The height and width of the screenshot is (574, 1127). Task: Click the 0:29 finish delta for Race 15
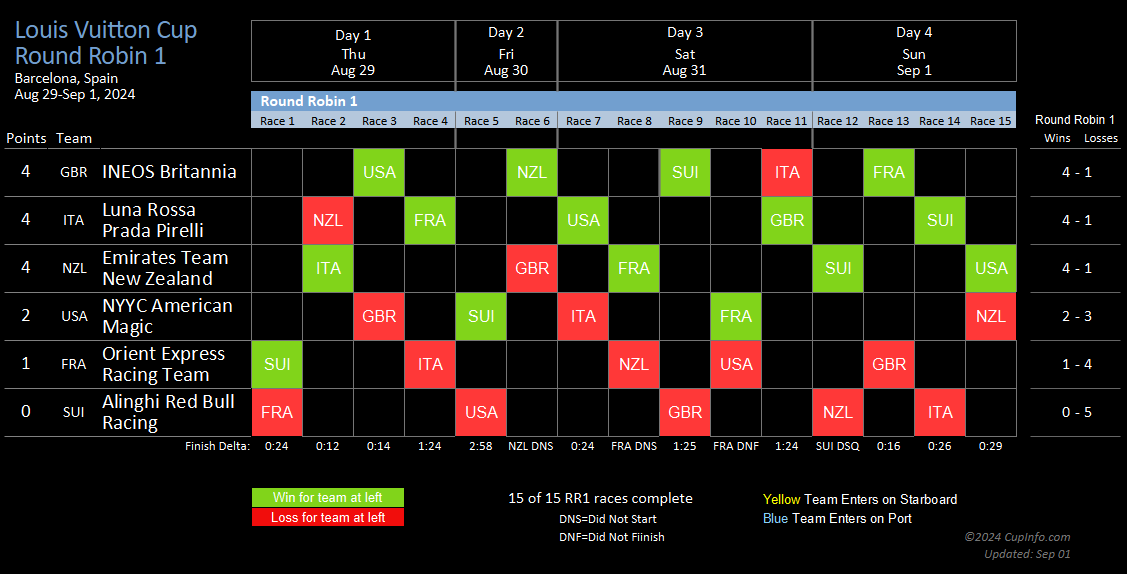991,446
